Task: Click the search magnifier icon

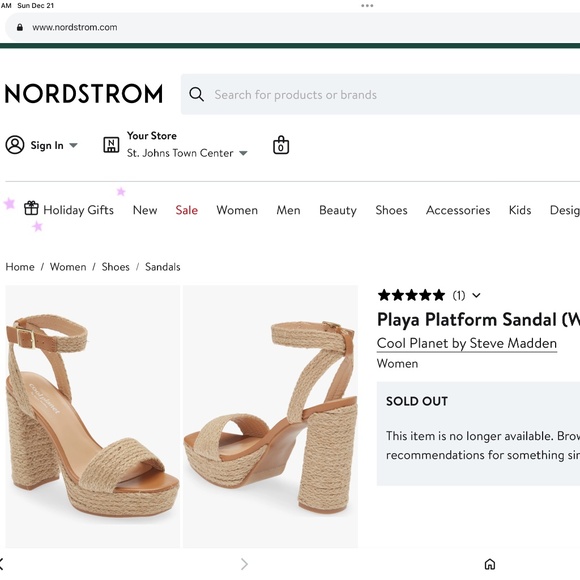Action: pyautogui.click(x=196, y=94)
